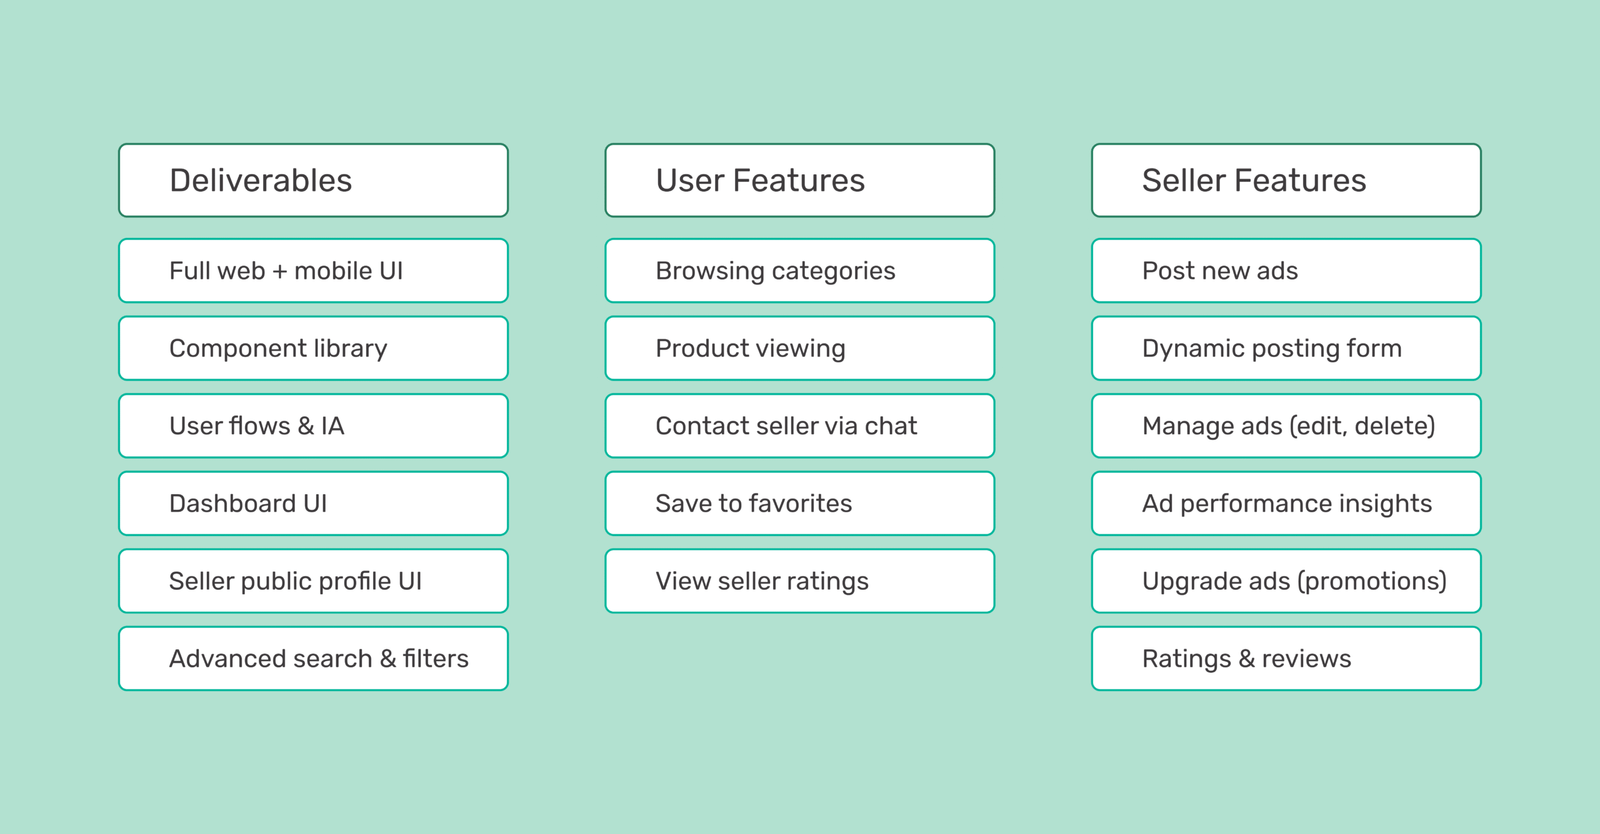The image size is (1600, 834).
Task: Click the Full web + mobile UI item
Action: coord(313,270)
